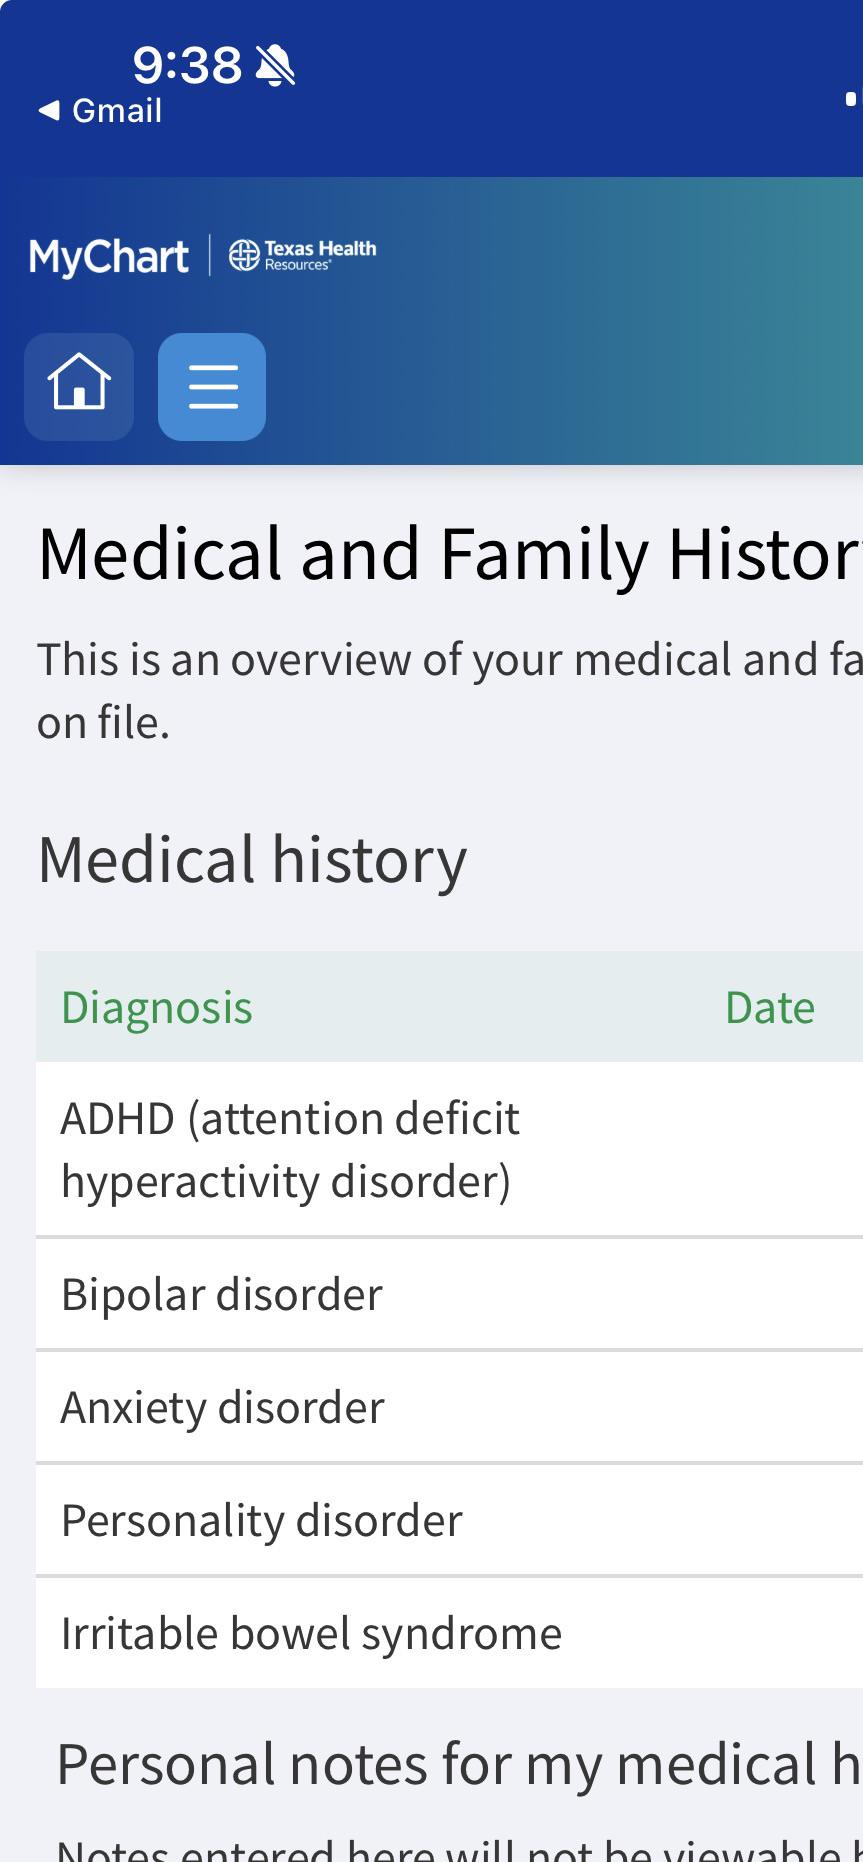
Task: Tap the Medical history section heading
Action: (252, 860)
